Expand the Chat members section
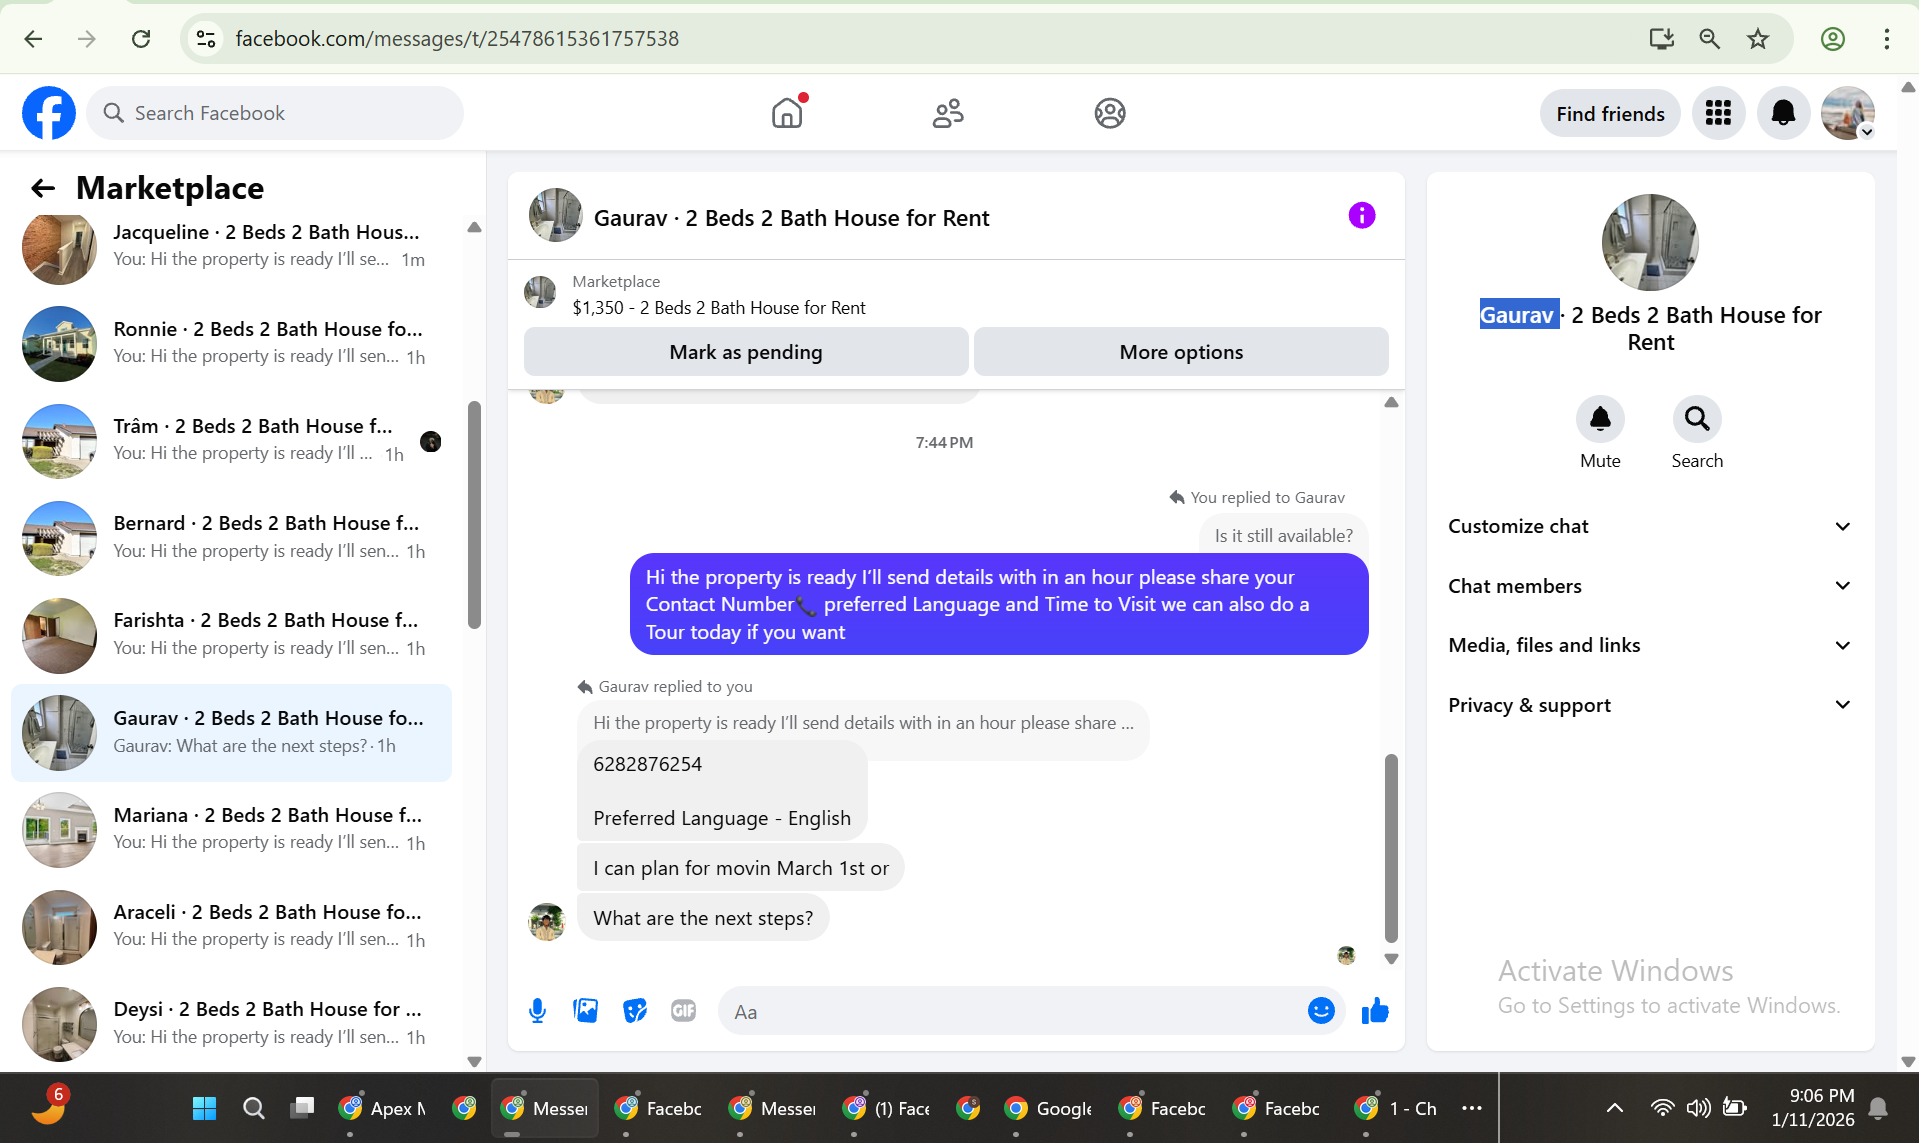 point(1650,586)
